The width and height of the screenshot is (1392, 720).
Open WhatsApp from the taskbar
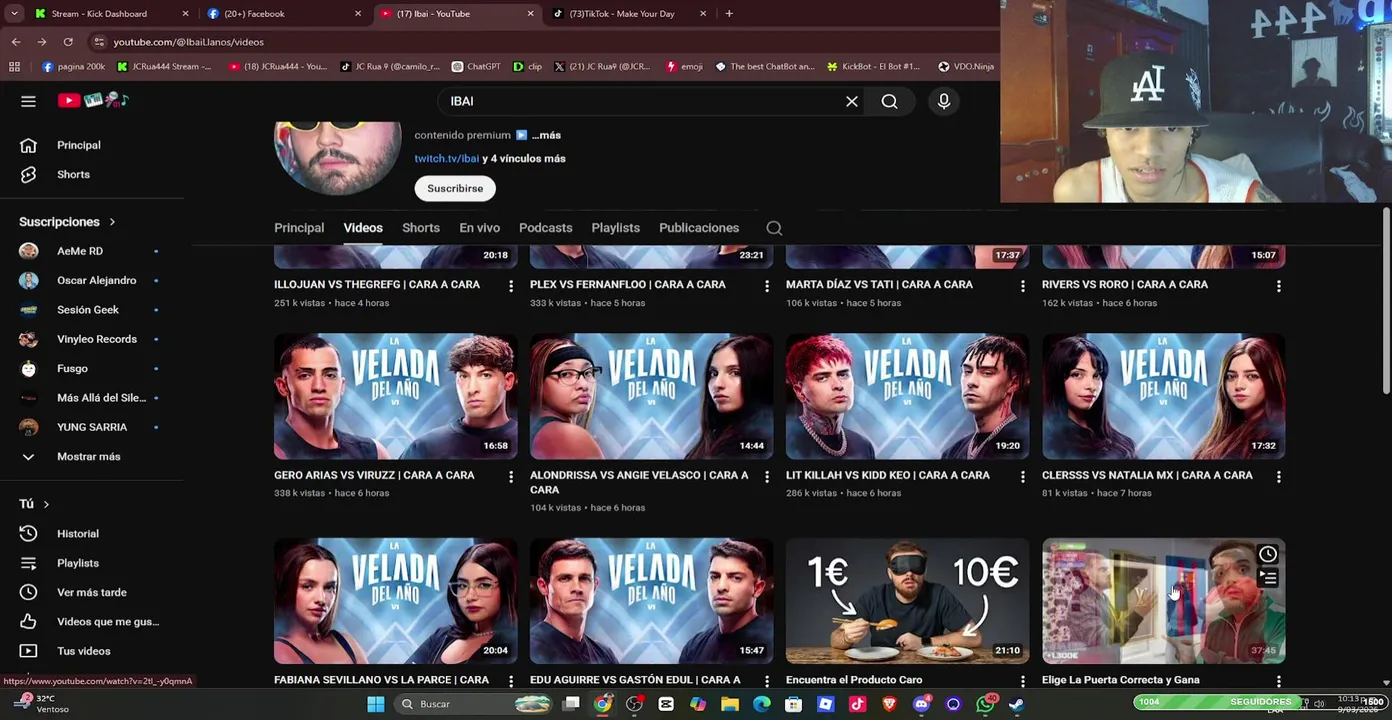coord(985,704)
